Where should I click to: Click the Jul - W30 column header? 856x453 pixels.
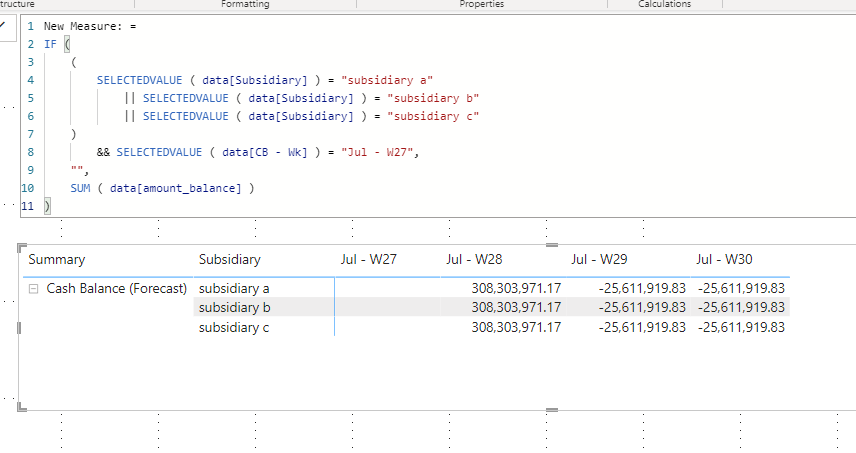pos(724,259)
